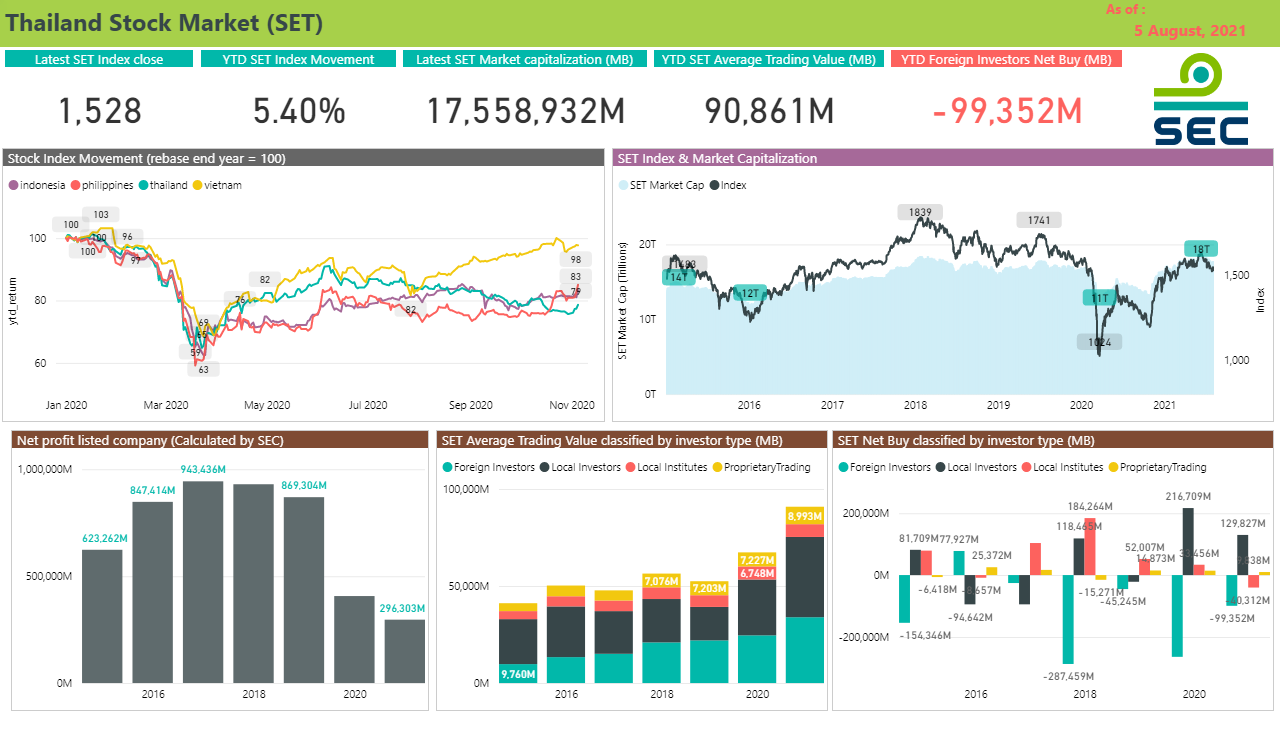Click the 1741 index data label

coord(1039,220)
